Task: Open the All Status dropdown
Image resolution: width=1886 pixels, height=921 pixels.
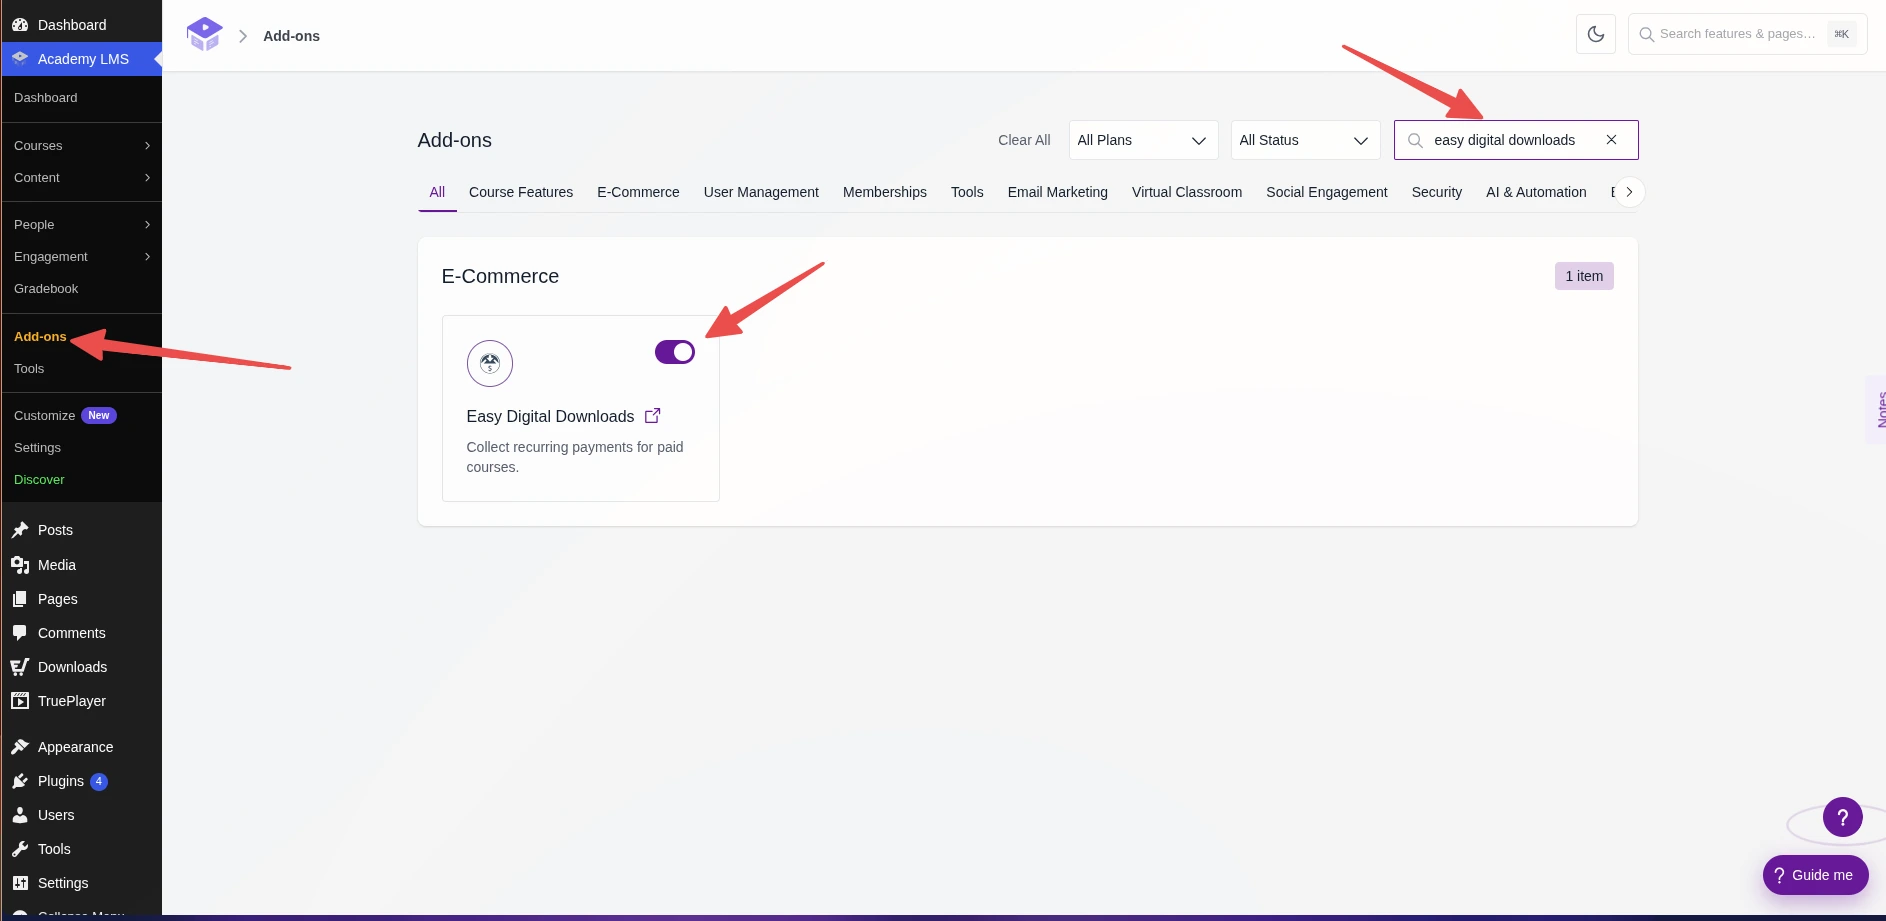Action: (x=1305, y=140)
